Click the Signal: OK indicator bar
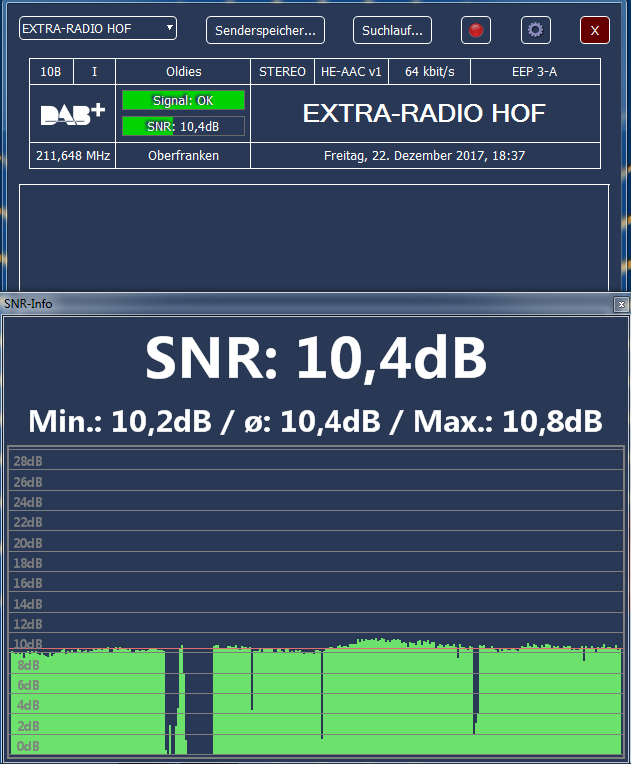Image resolution: width=631 pixels, height=764 pixels. point(183,100)
